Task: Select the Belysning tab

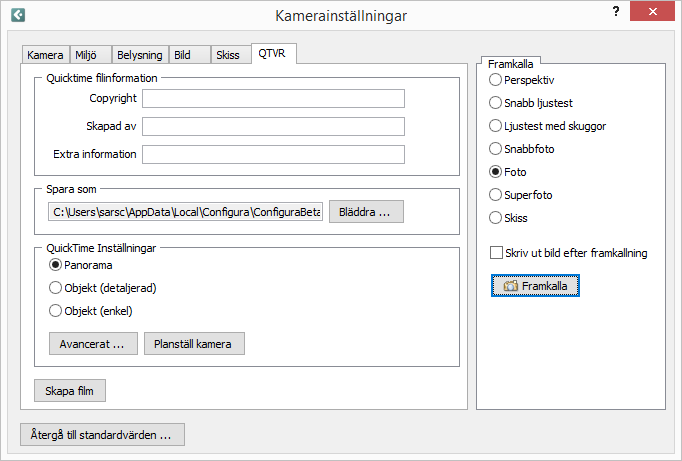Action: click(139, 55)
